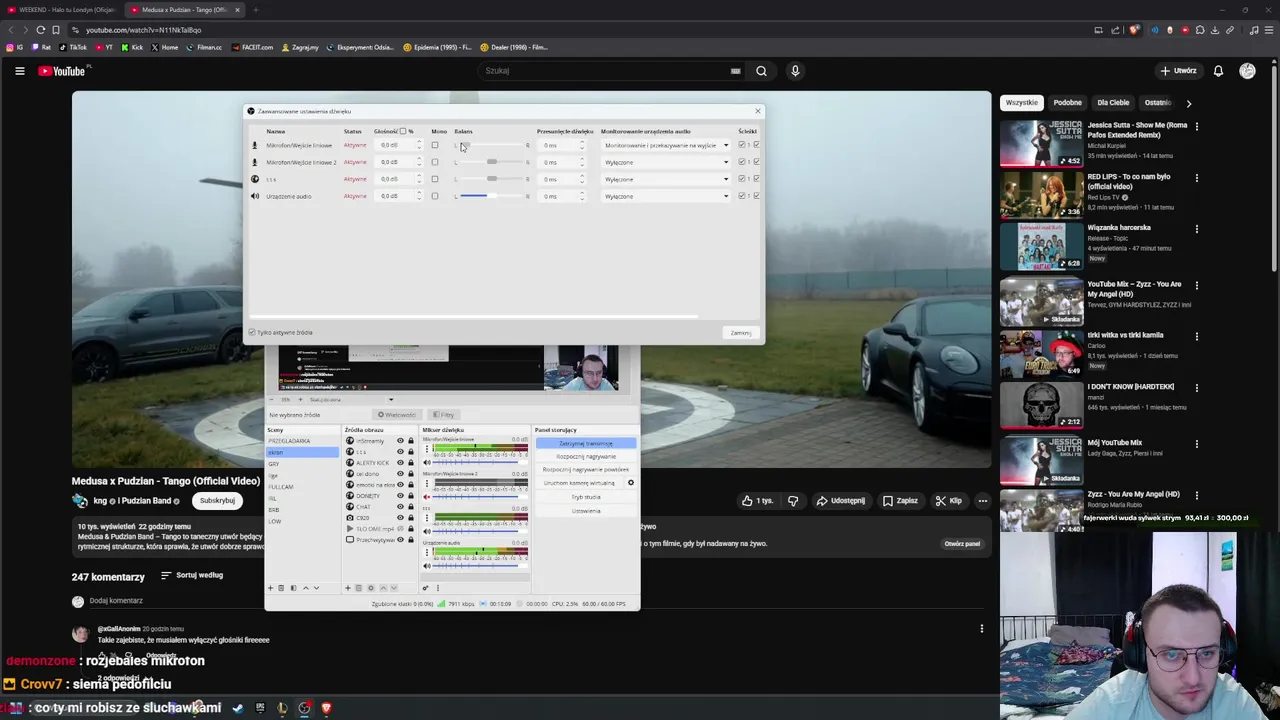Open the IG bookmark in bookmarks bar

(x=14, y=47)
